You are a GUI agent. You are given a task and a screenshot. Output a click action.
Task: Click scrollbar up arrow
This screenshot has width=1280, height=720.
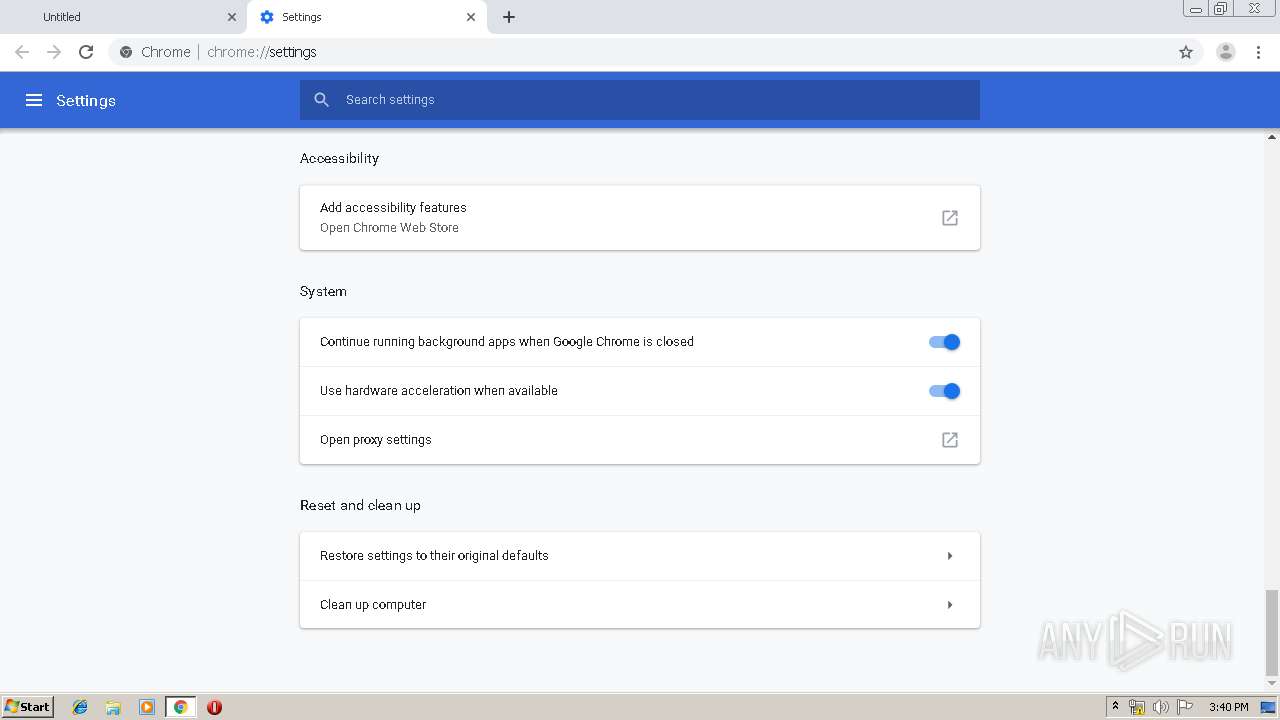[1272, 136]
